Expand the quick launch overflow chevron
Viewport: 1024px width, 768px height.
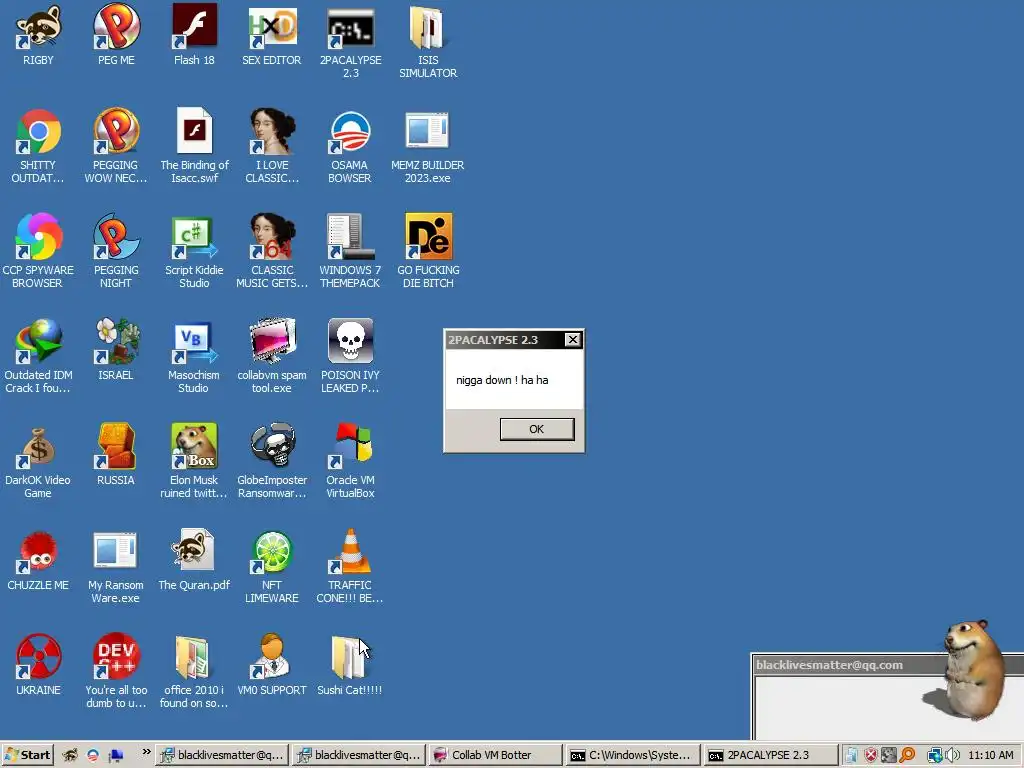pyautogui.click(x=146, y=752)
